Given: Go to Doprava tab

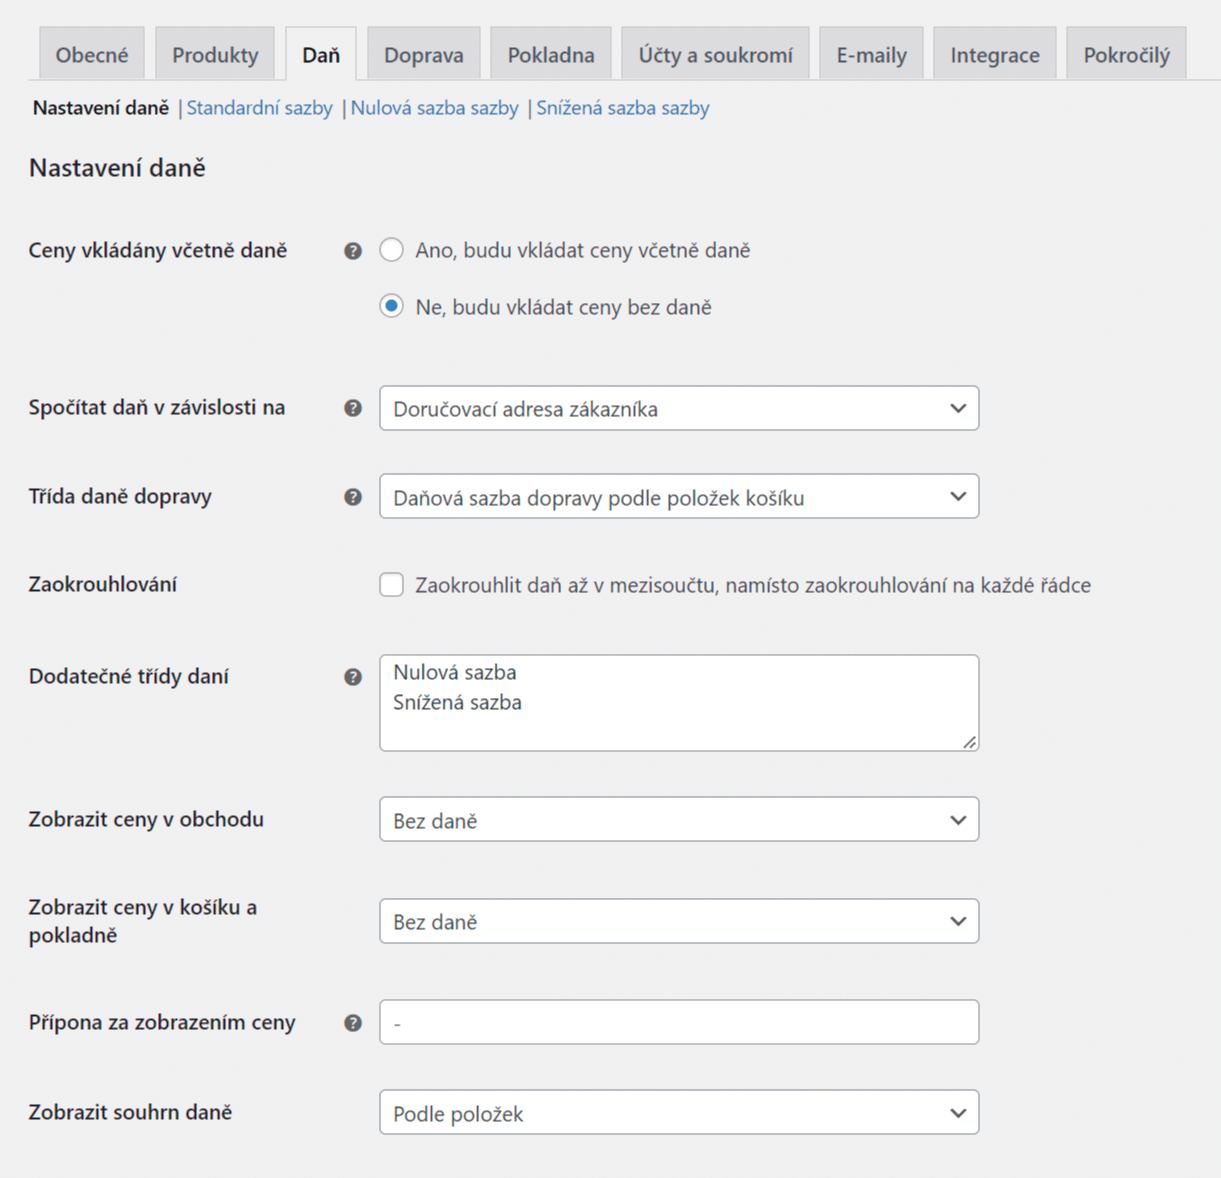Looking at the screenshot, I should point(424,54).
